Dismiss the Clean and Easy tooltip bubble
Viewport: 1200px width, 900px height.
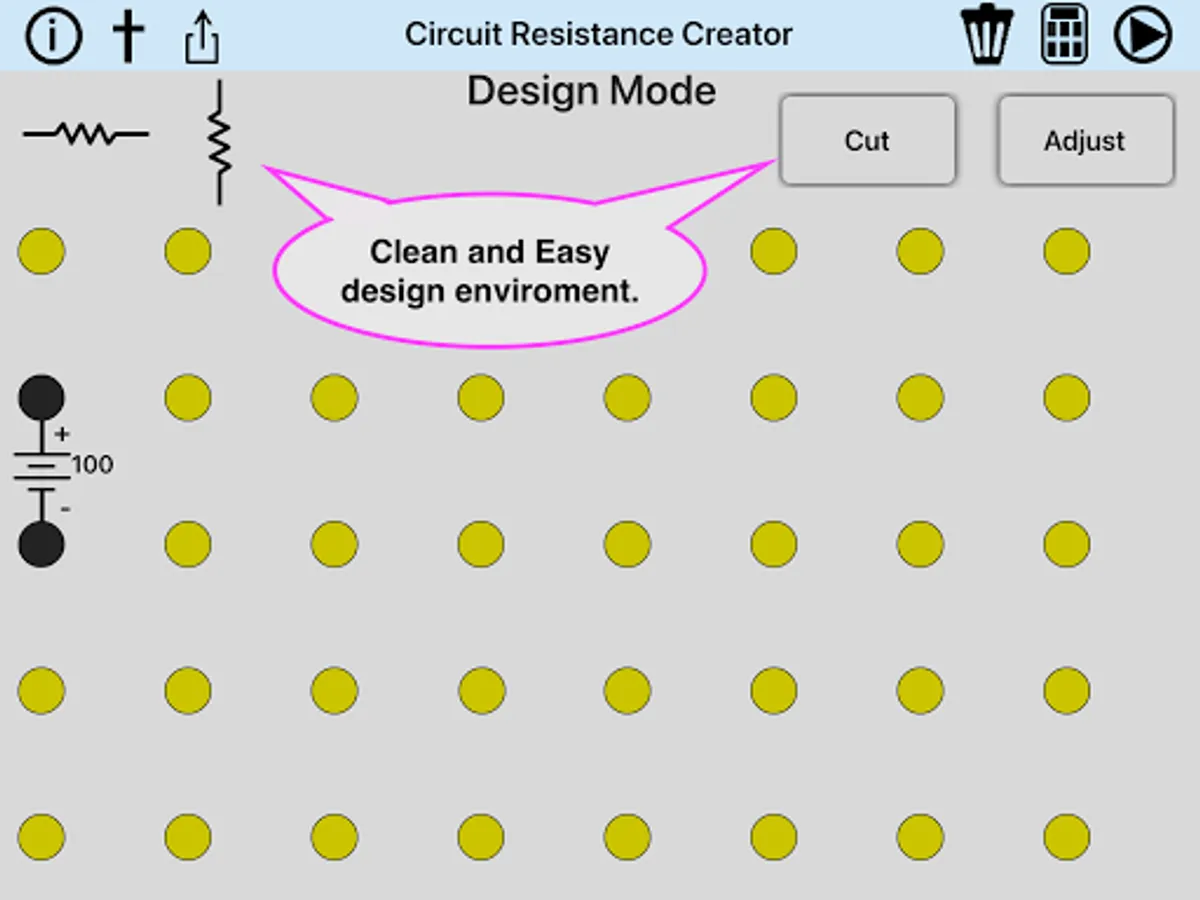489,270
